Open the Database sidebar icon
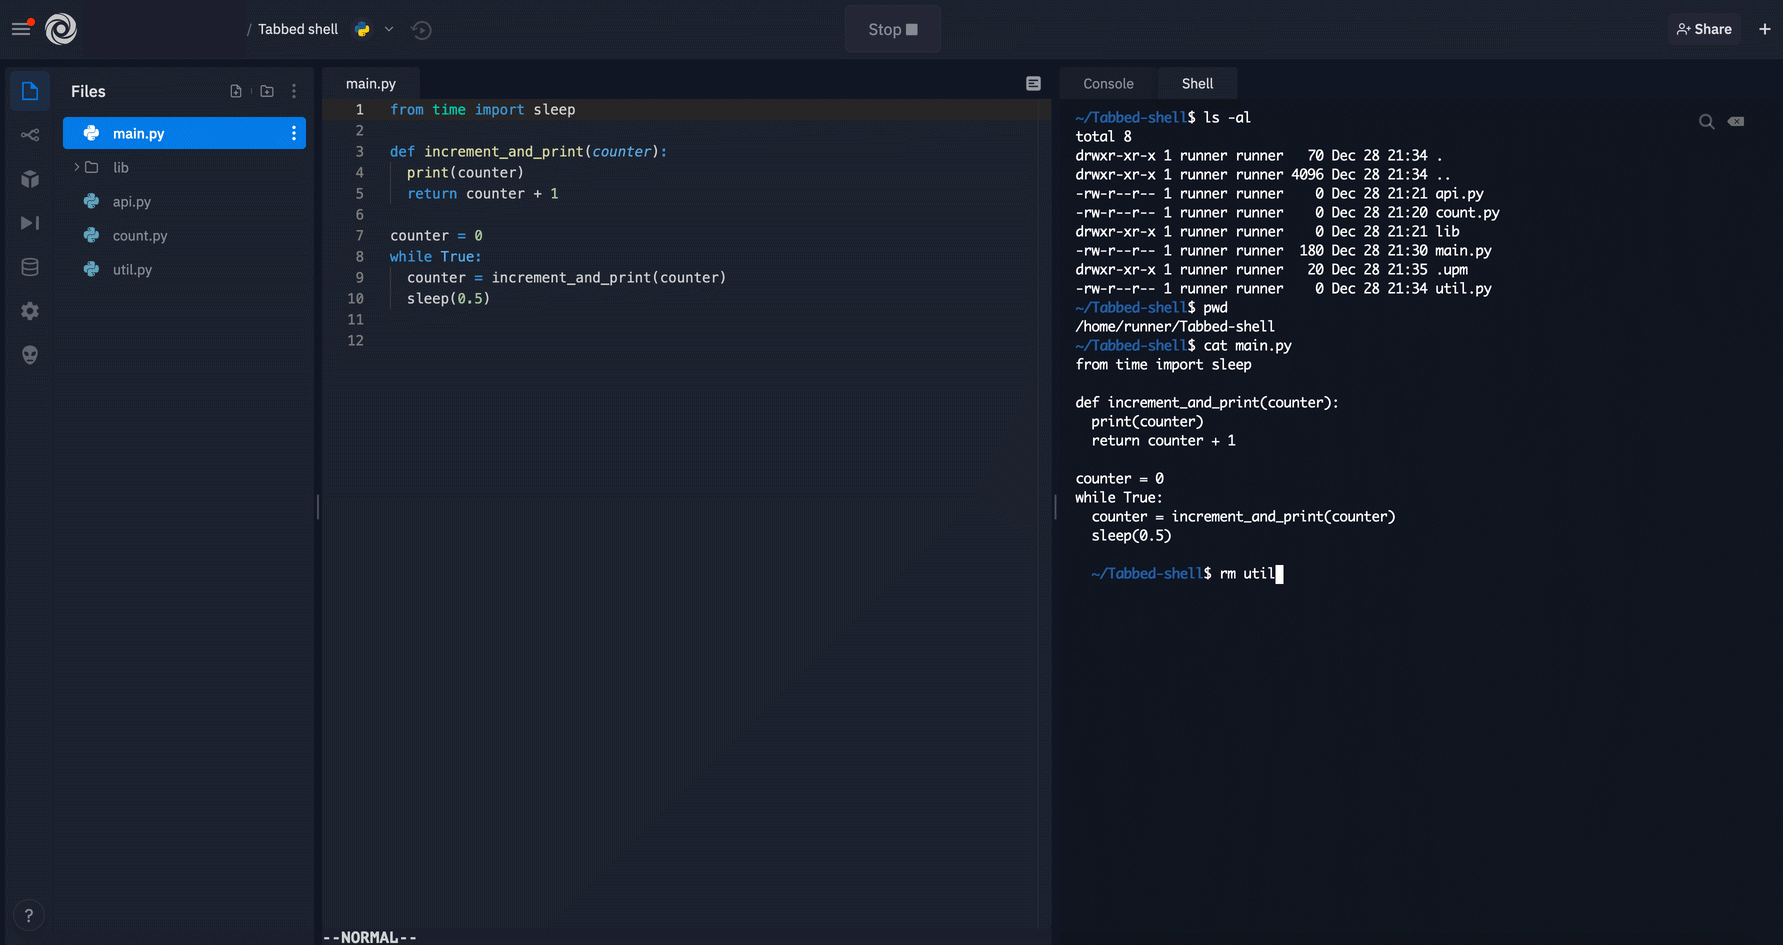The height and width of the screenshot is (945, 1783). click(30, 267)
